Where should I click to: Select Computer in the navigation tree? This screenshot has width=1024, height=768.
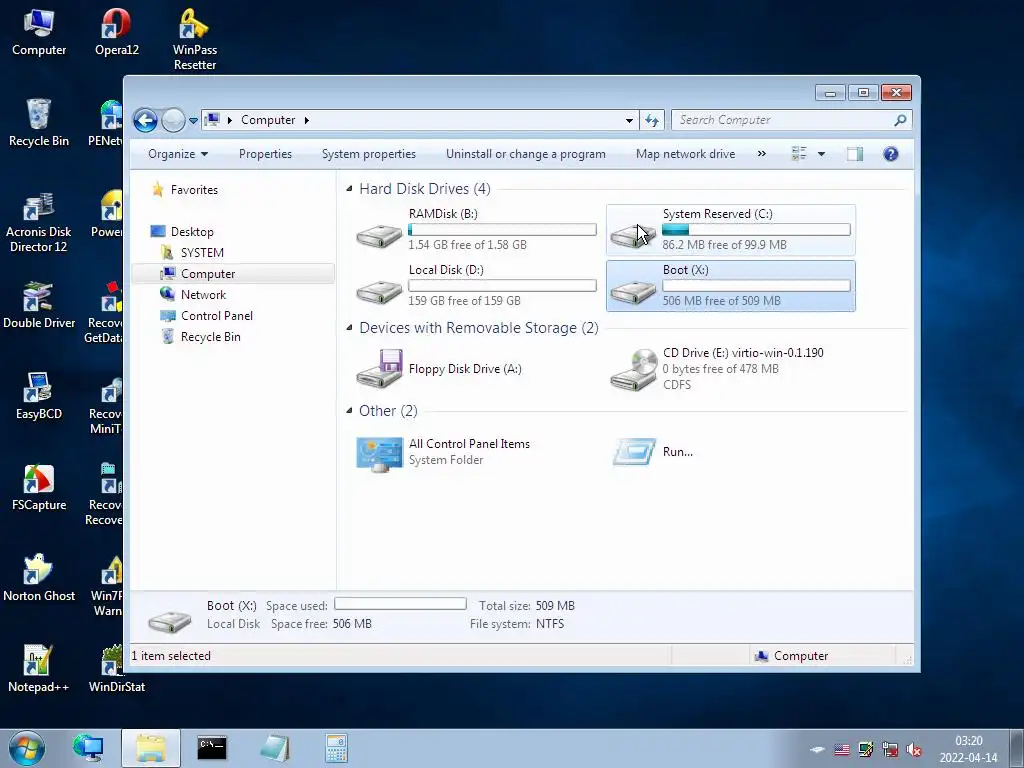click(233, 274)
